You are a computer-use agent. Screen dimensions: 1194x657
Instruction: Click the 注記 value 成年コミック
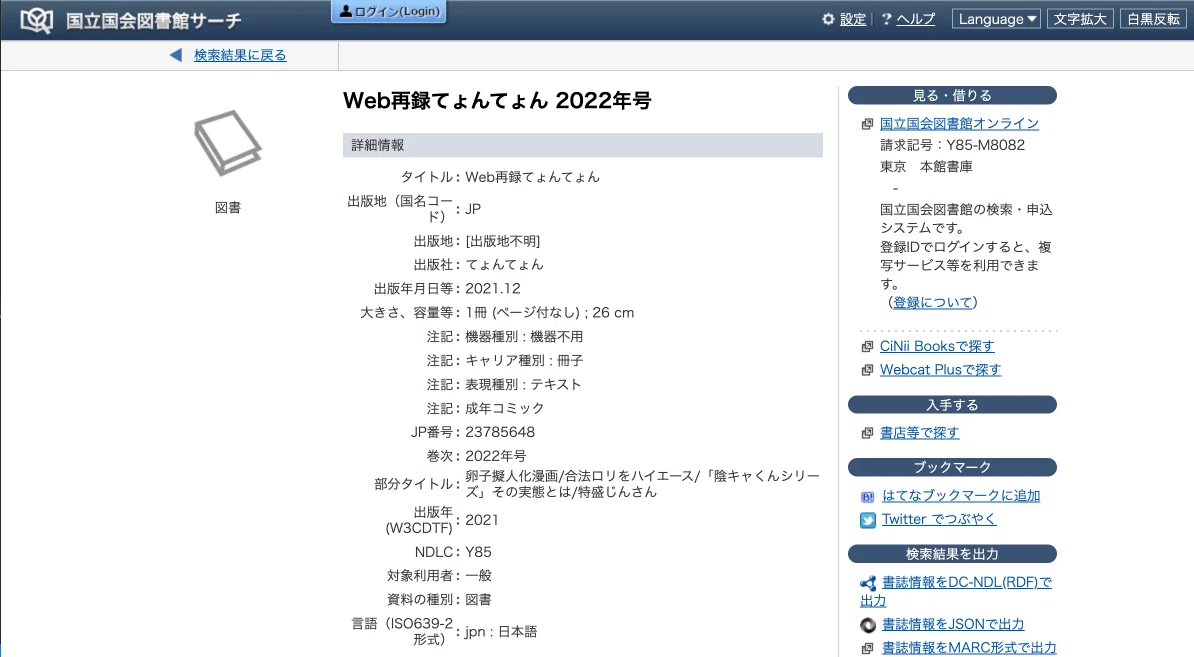pyautogui.click(x=505, y=408)
